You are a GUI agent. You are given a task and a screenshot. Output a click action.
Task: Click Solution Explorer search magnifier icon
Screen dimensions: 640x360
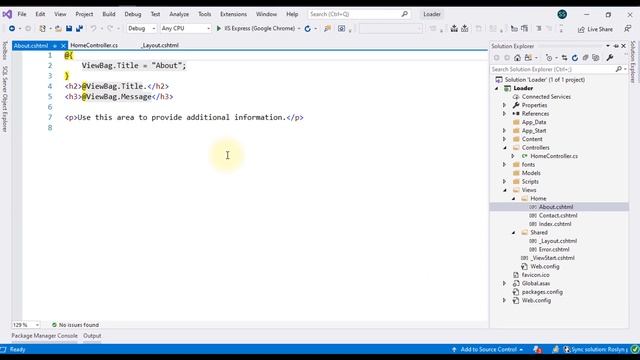pyautogui.click(x=618, y=69)
